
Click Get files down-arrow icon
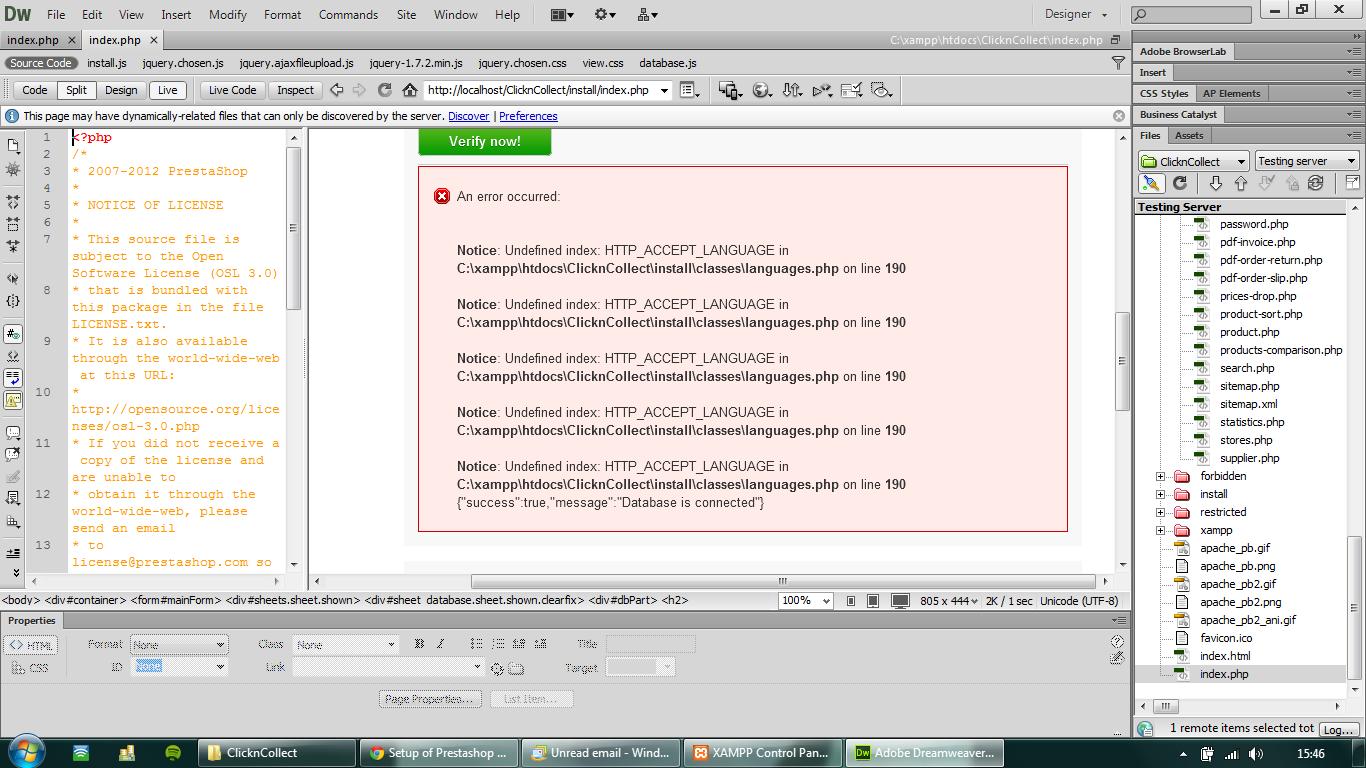(1215, 183)
